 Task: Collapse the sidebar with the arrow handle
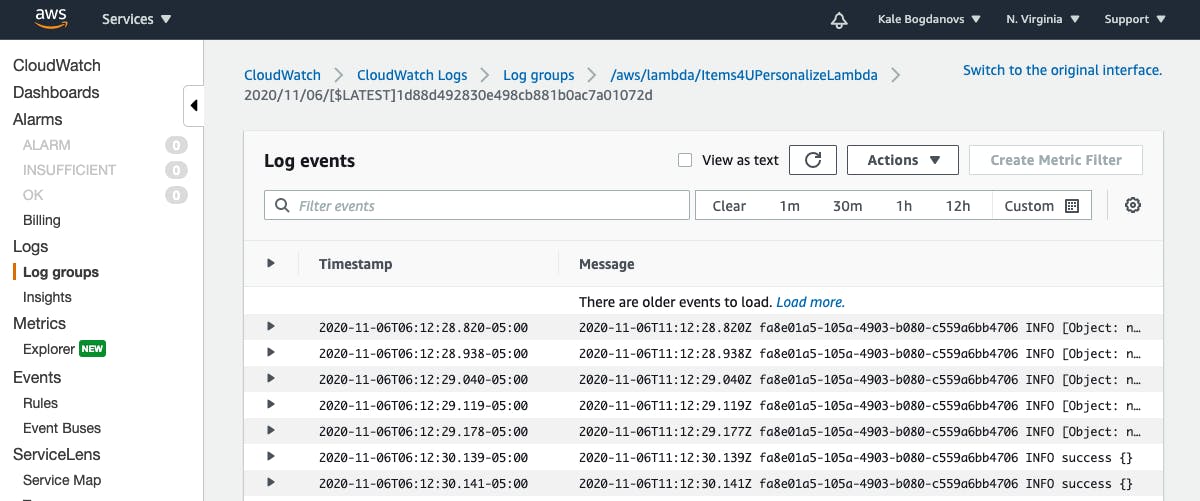pos(194,105)
